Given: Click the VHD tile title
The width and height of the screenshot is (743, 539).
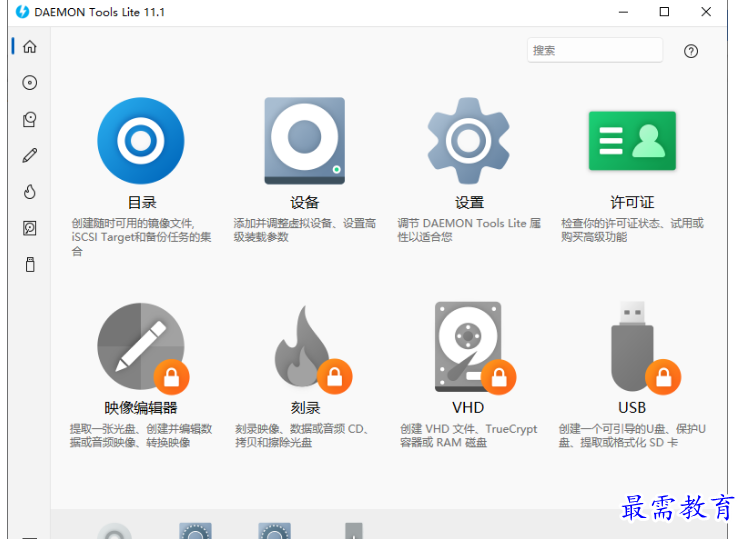Looking at the screenshot, I should pyautogui.click(x=468, y=408).
